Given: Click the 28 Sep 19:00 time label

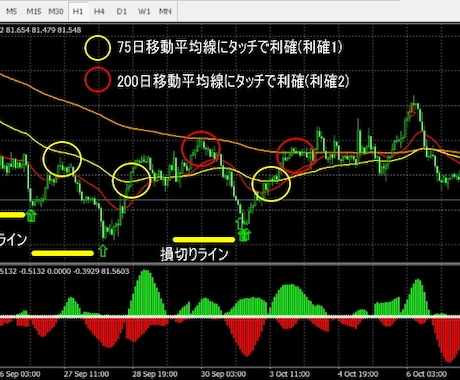Looking at the screenshot, I should click(x=155, y=374).
